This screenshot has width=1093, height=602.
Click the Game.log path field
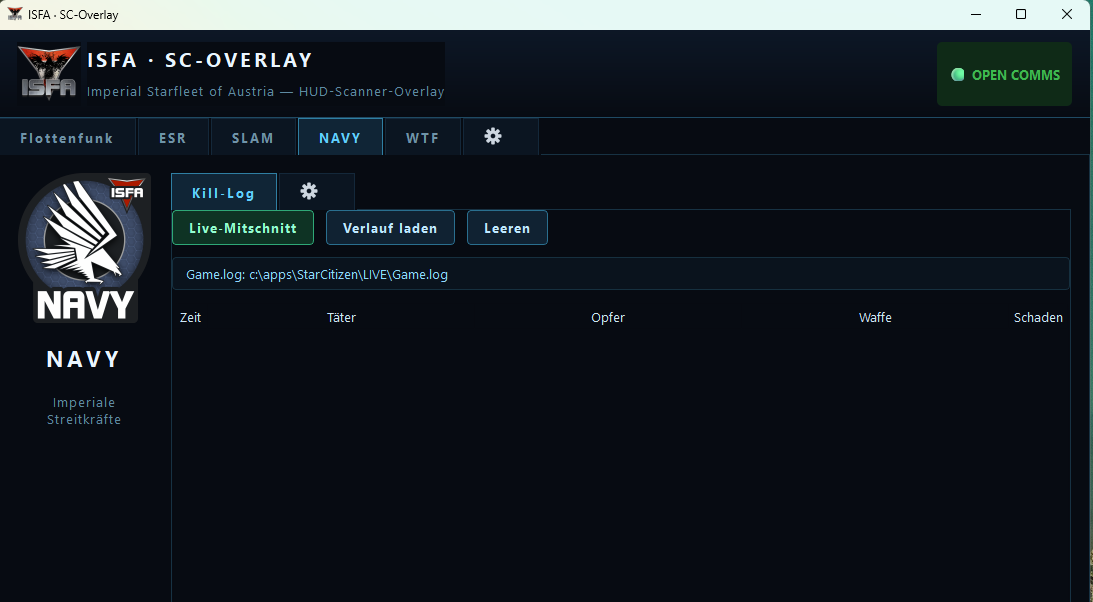point(620,274)
